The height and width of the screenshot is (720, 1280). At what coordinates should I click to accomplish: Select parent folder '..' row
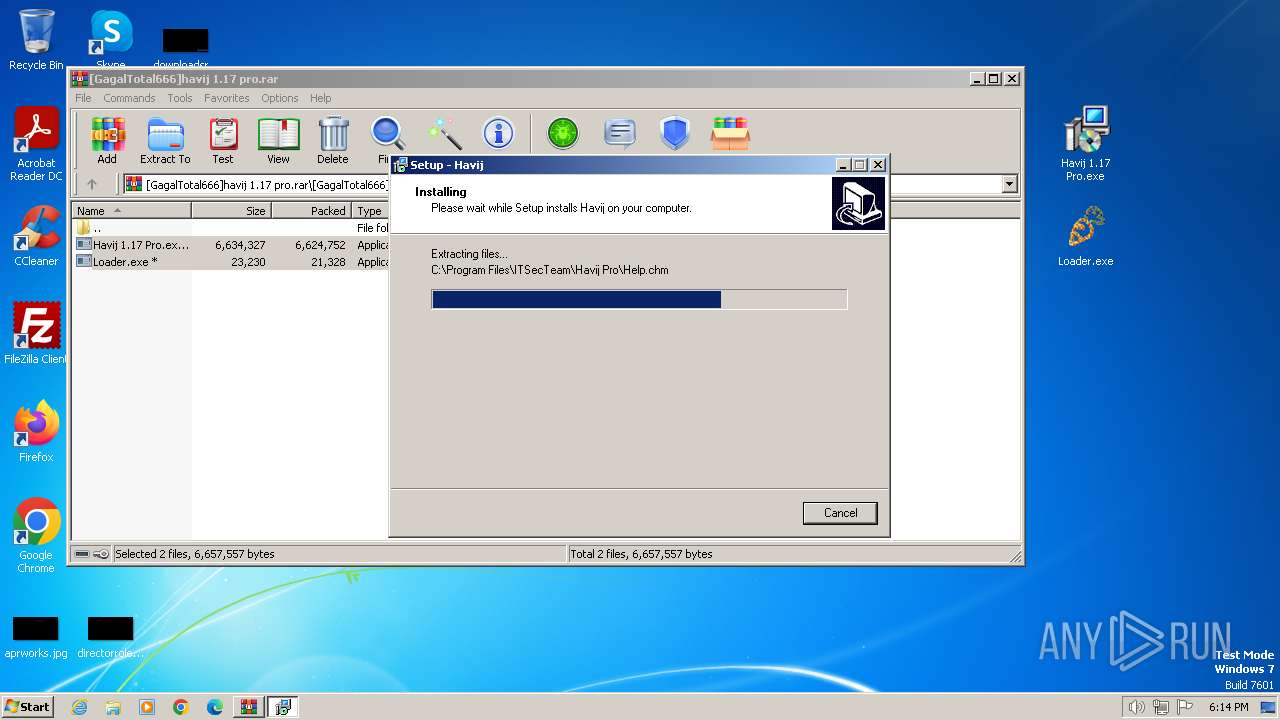[x=231, y=228]
